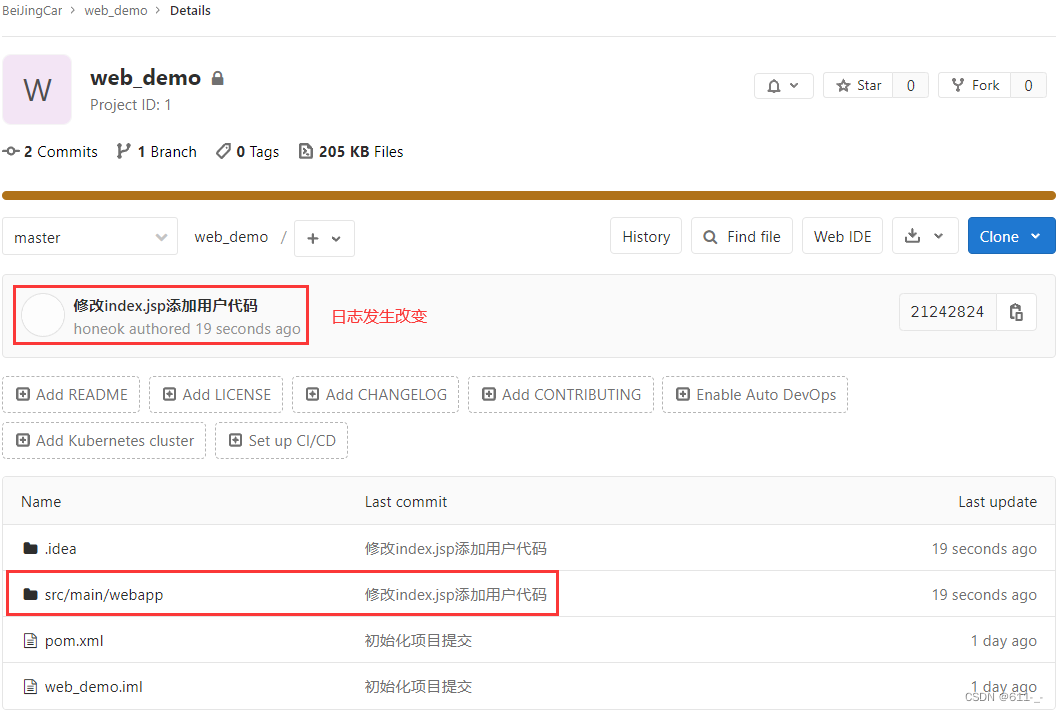Click the honeok author name
The height and width of the screenshot is (712, 1058).
click(99, 329)
